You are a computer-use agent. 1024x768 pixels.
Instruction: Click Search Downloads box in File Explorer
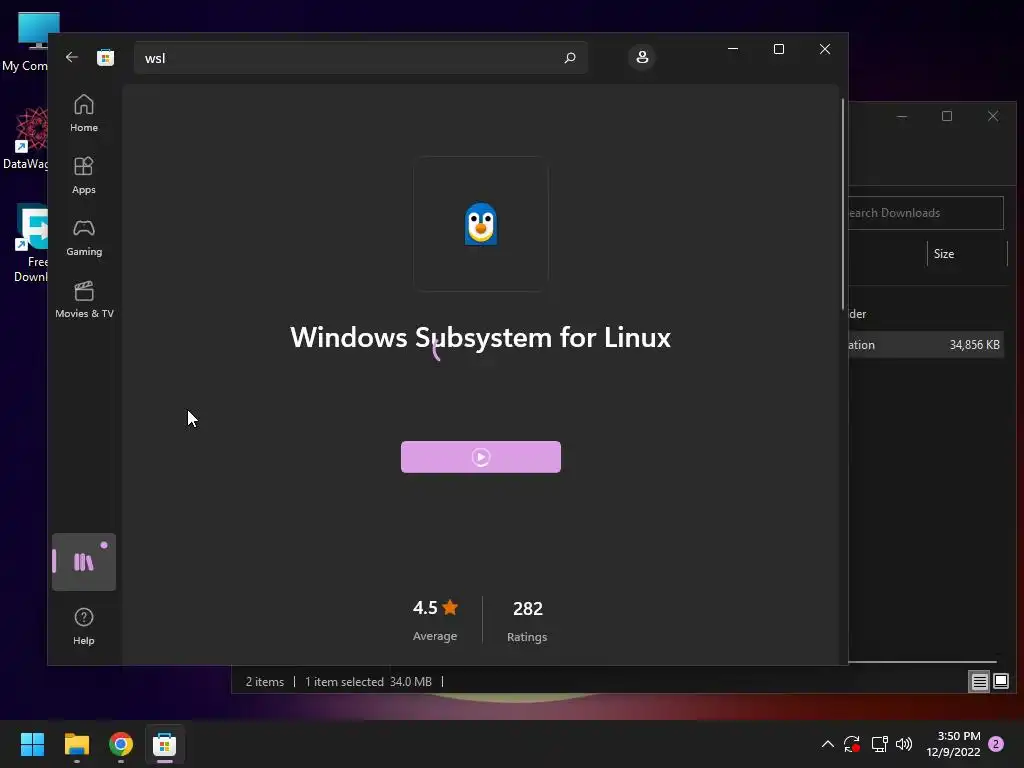click(x=925, y=213)
